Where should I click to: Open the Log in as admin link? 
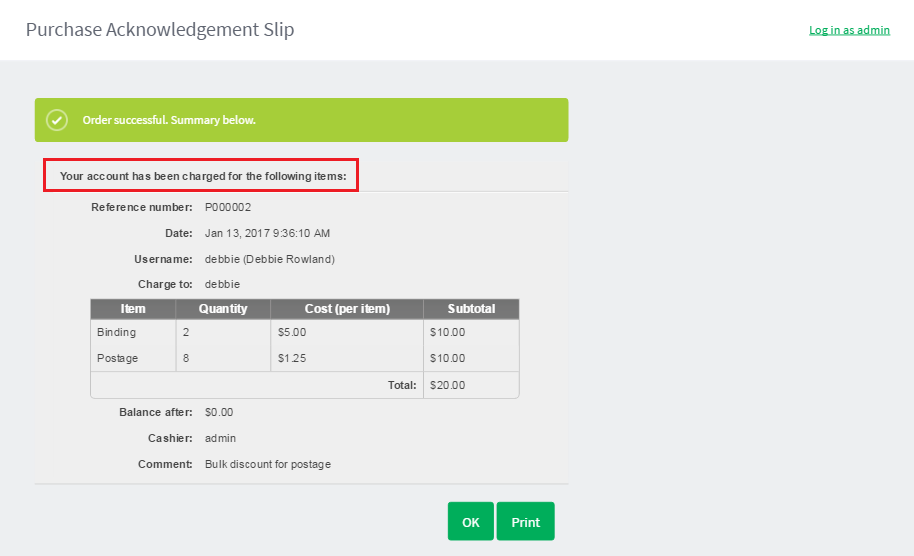(x=849, y=30)
